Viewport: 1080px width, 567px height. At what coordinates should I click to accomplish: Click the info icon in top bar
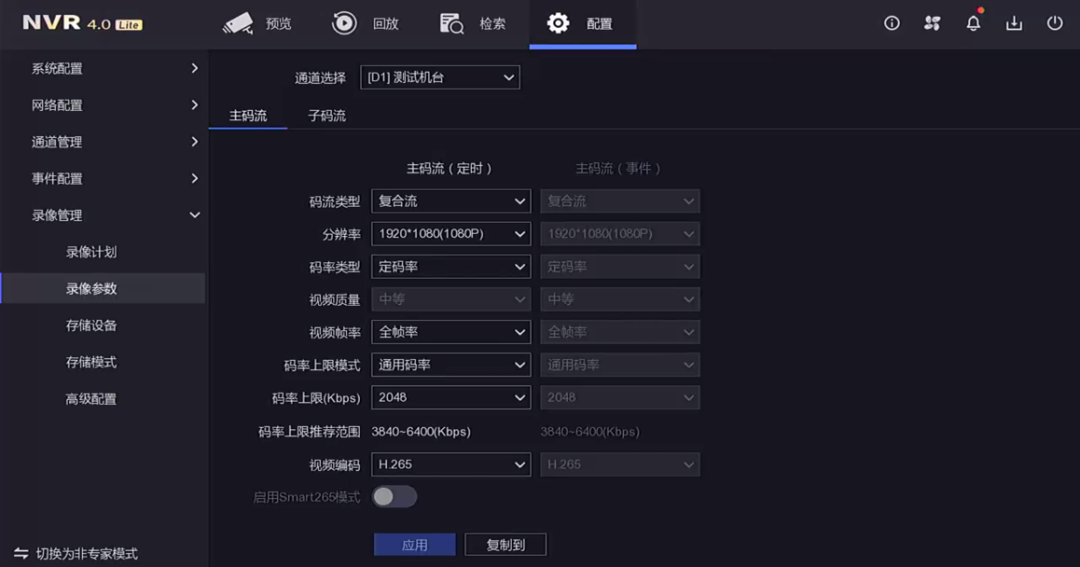(892, 23)
